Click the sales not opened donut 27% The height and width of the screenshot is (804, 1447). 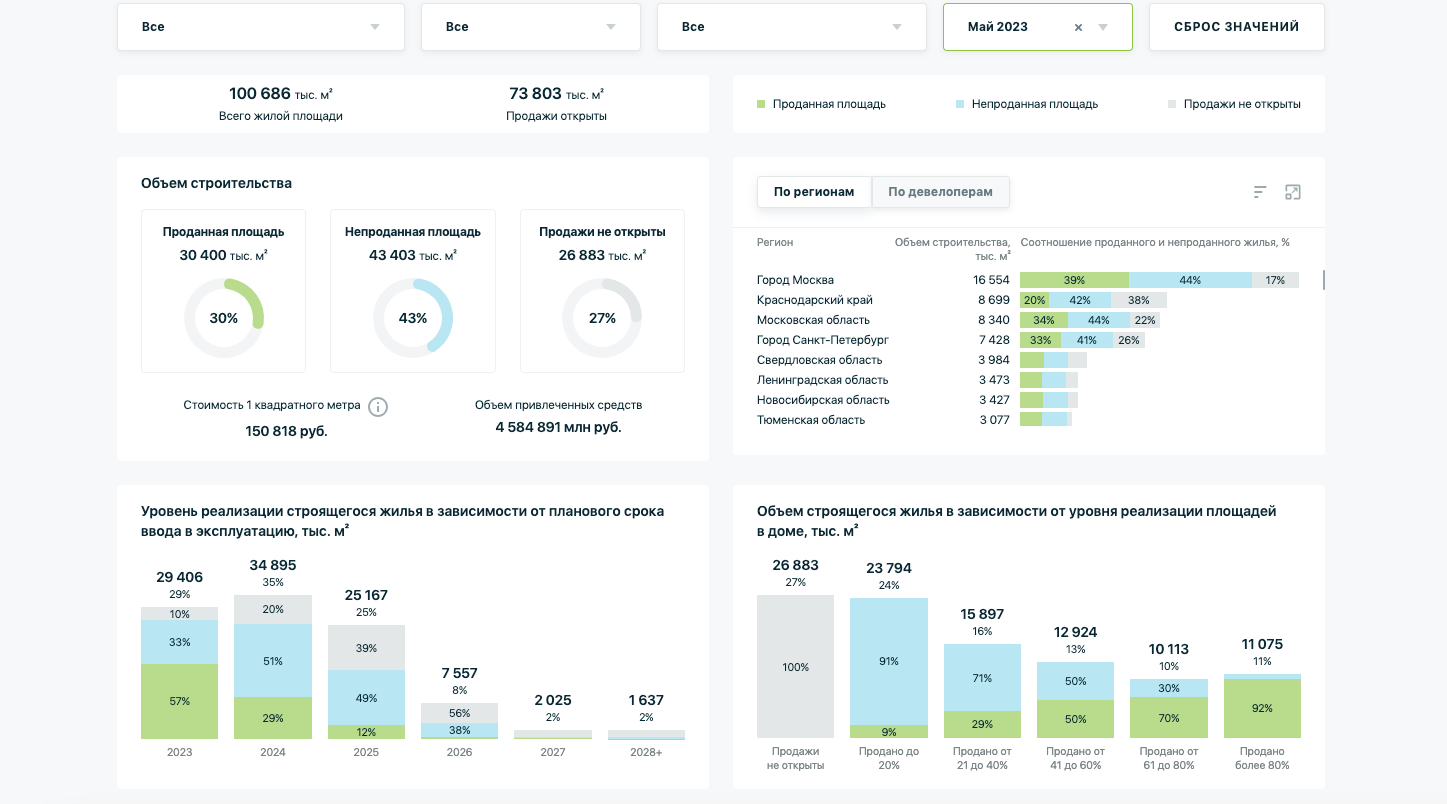tap(602, 318)
